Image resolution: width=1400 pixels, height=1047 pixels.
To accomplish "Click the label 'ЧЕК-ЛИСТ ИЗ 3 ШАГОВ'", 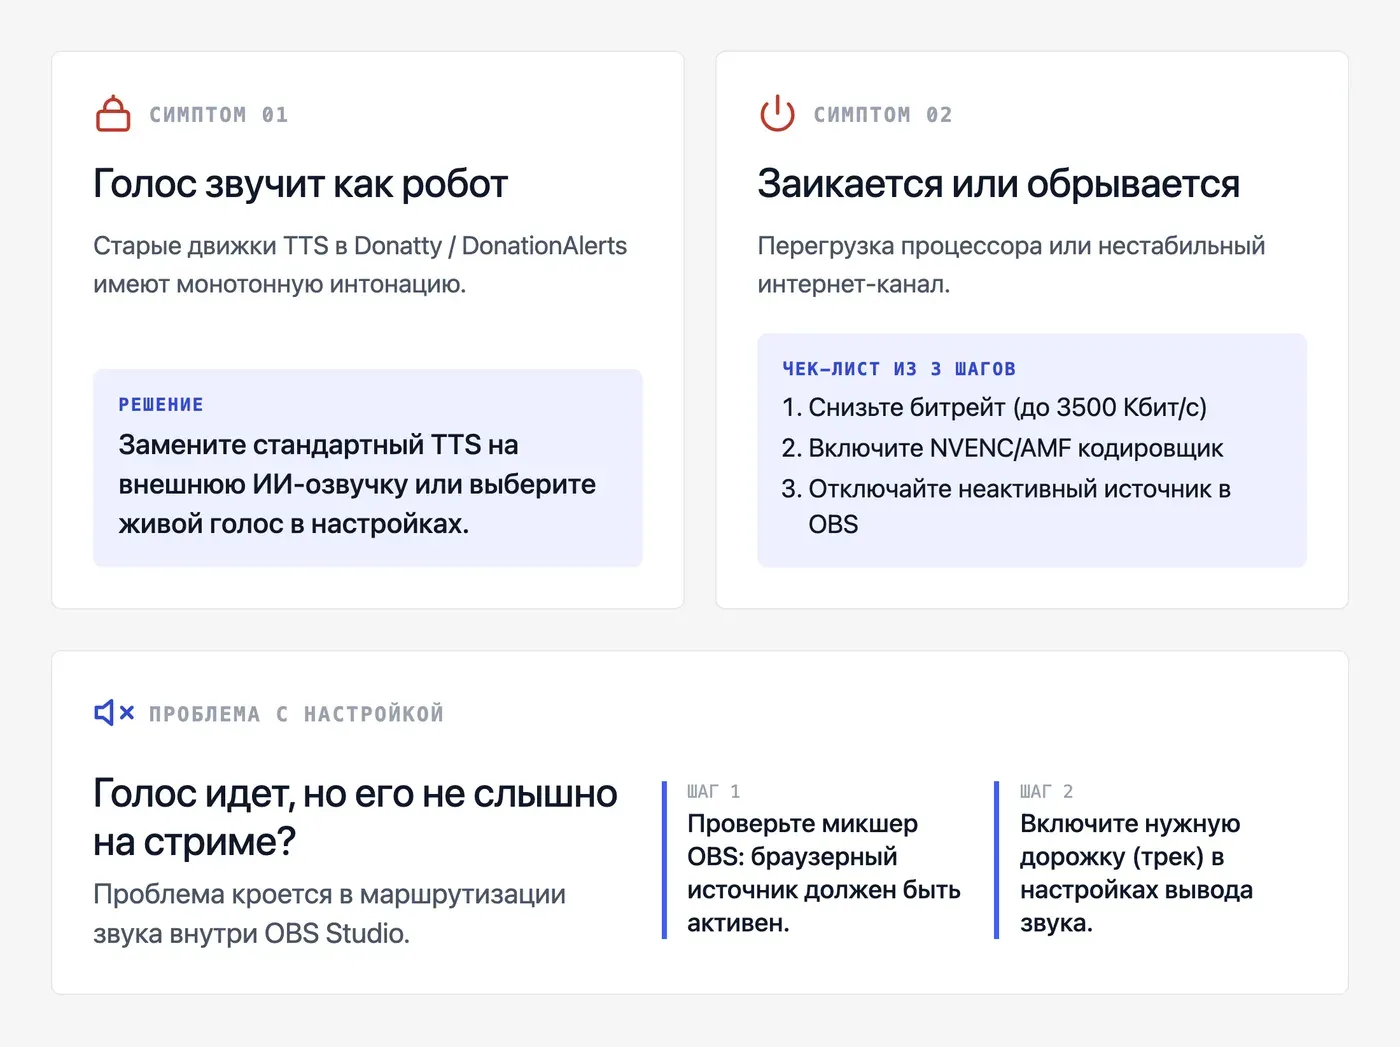I will click(899, 369).
